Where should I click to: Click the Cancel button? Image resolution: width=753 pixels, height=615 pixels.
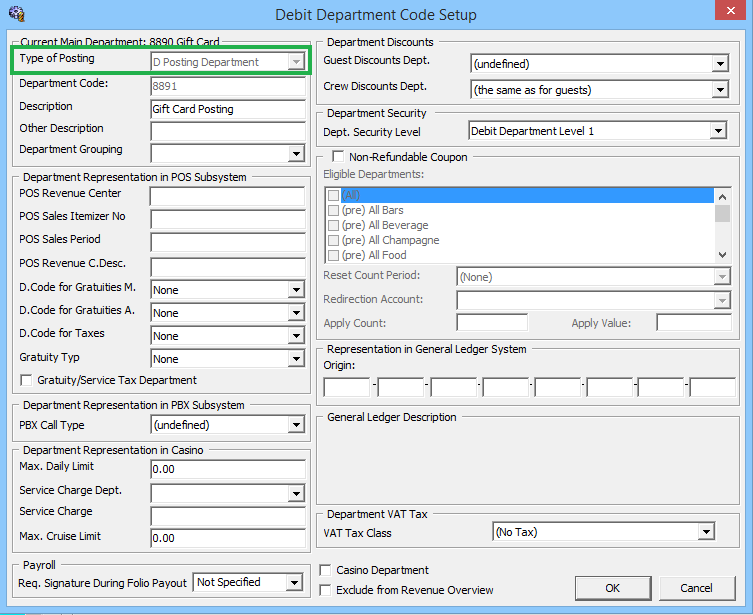[x=696, y=588]
